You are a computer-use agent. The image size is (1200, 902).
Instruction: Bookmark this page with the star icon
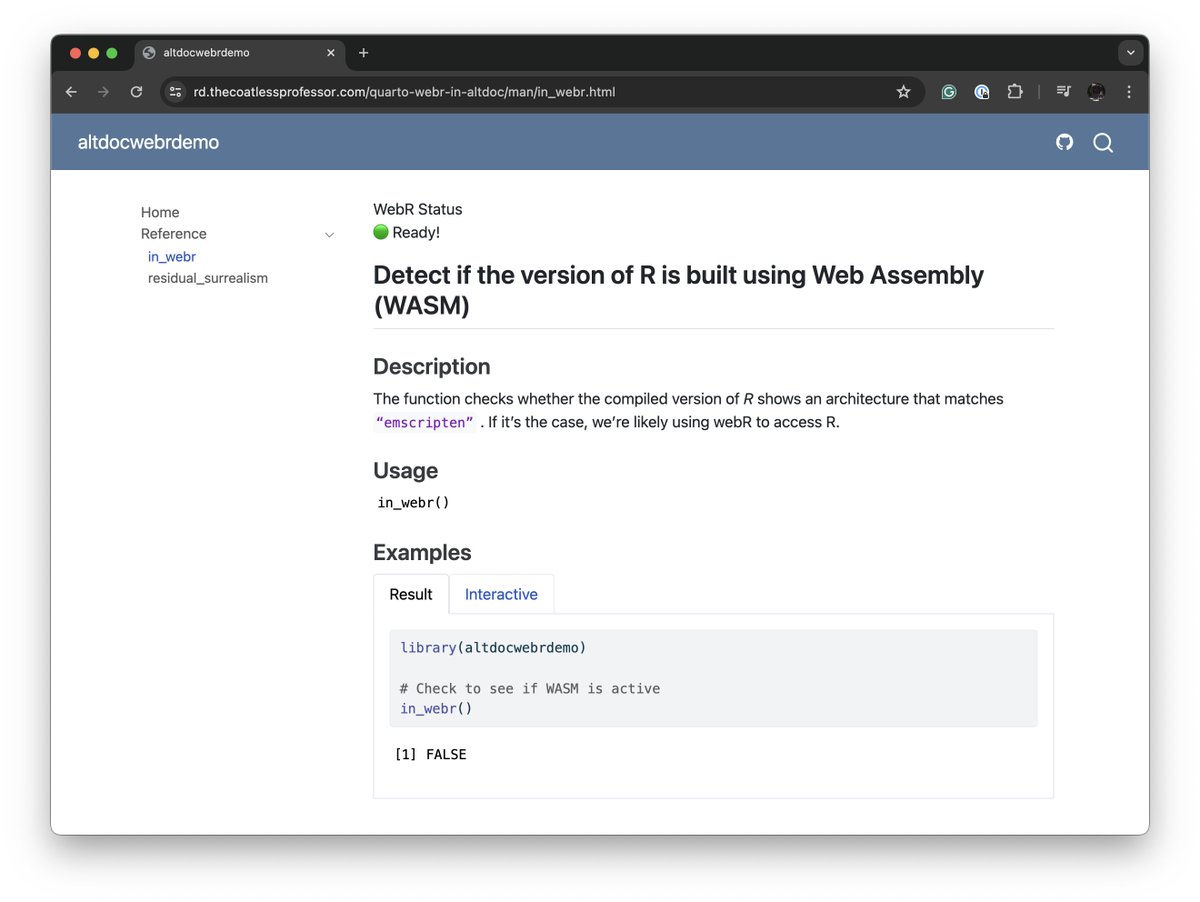tap(903, 92)
